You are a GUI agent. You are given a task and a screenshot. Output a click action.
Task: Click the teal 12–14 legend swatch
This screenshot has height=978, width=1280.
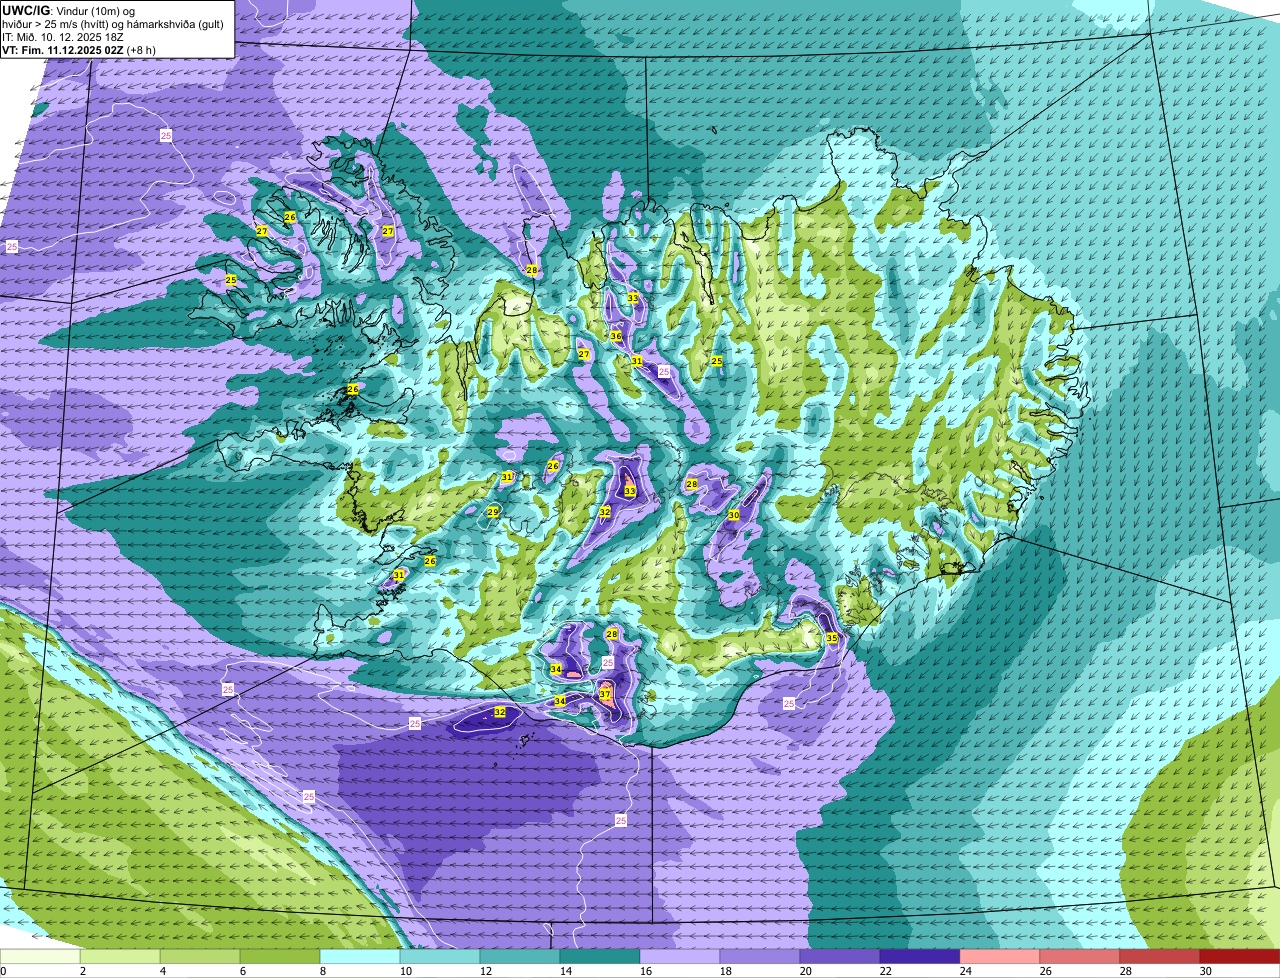pyautogui.click(x=520, y=956)
